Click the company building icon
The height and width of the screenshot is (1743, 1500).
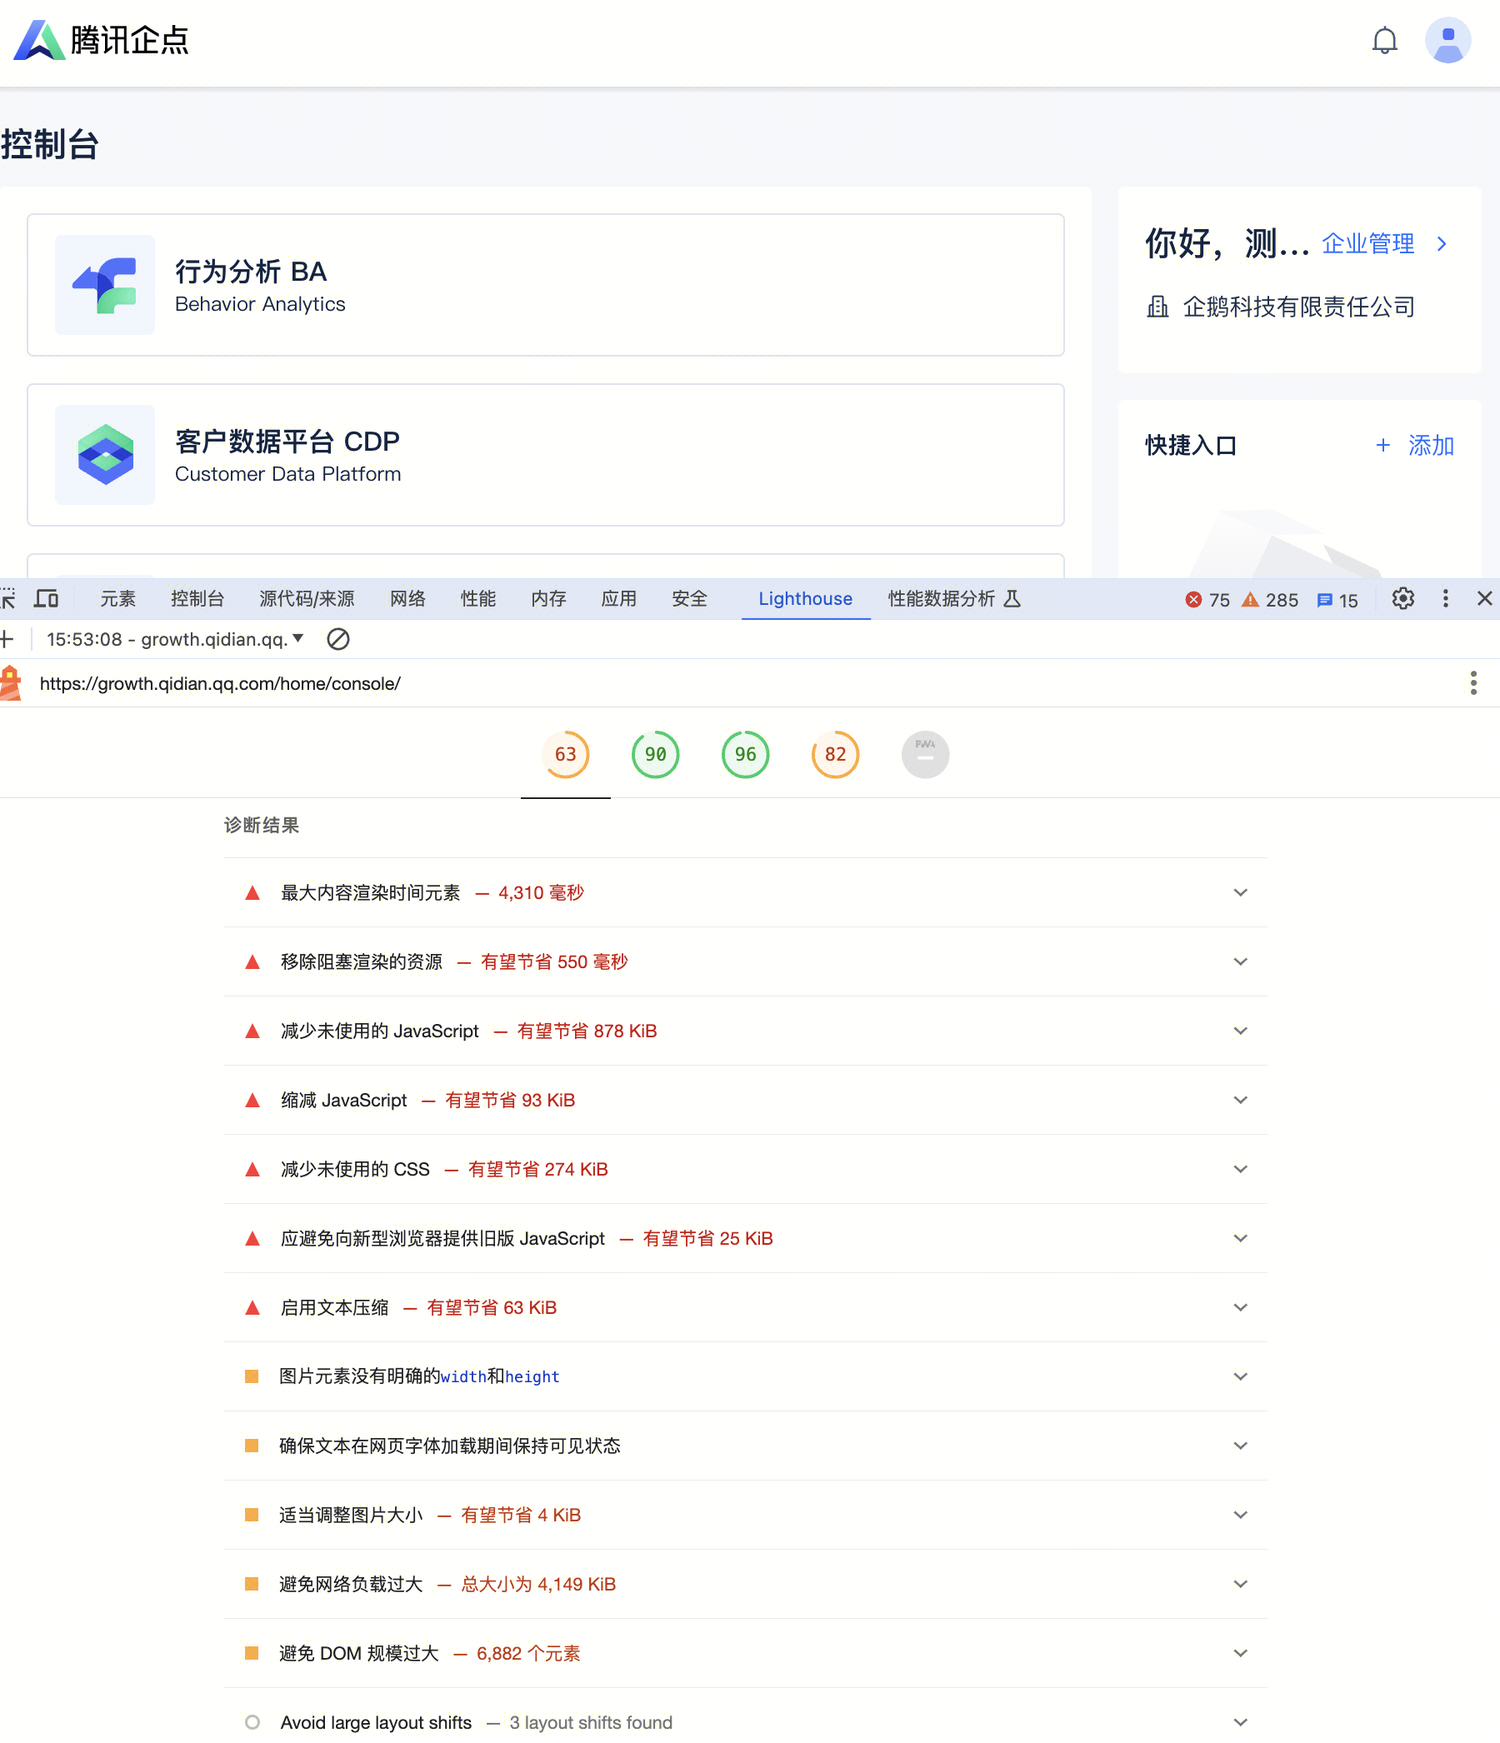pyautogui.click(x=1157, y=307)
